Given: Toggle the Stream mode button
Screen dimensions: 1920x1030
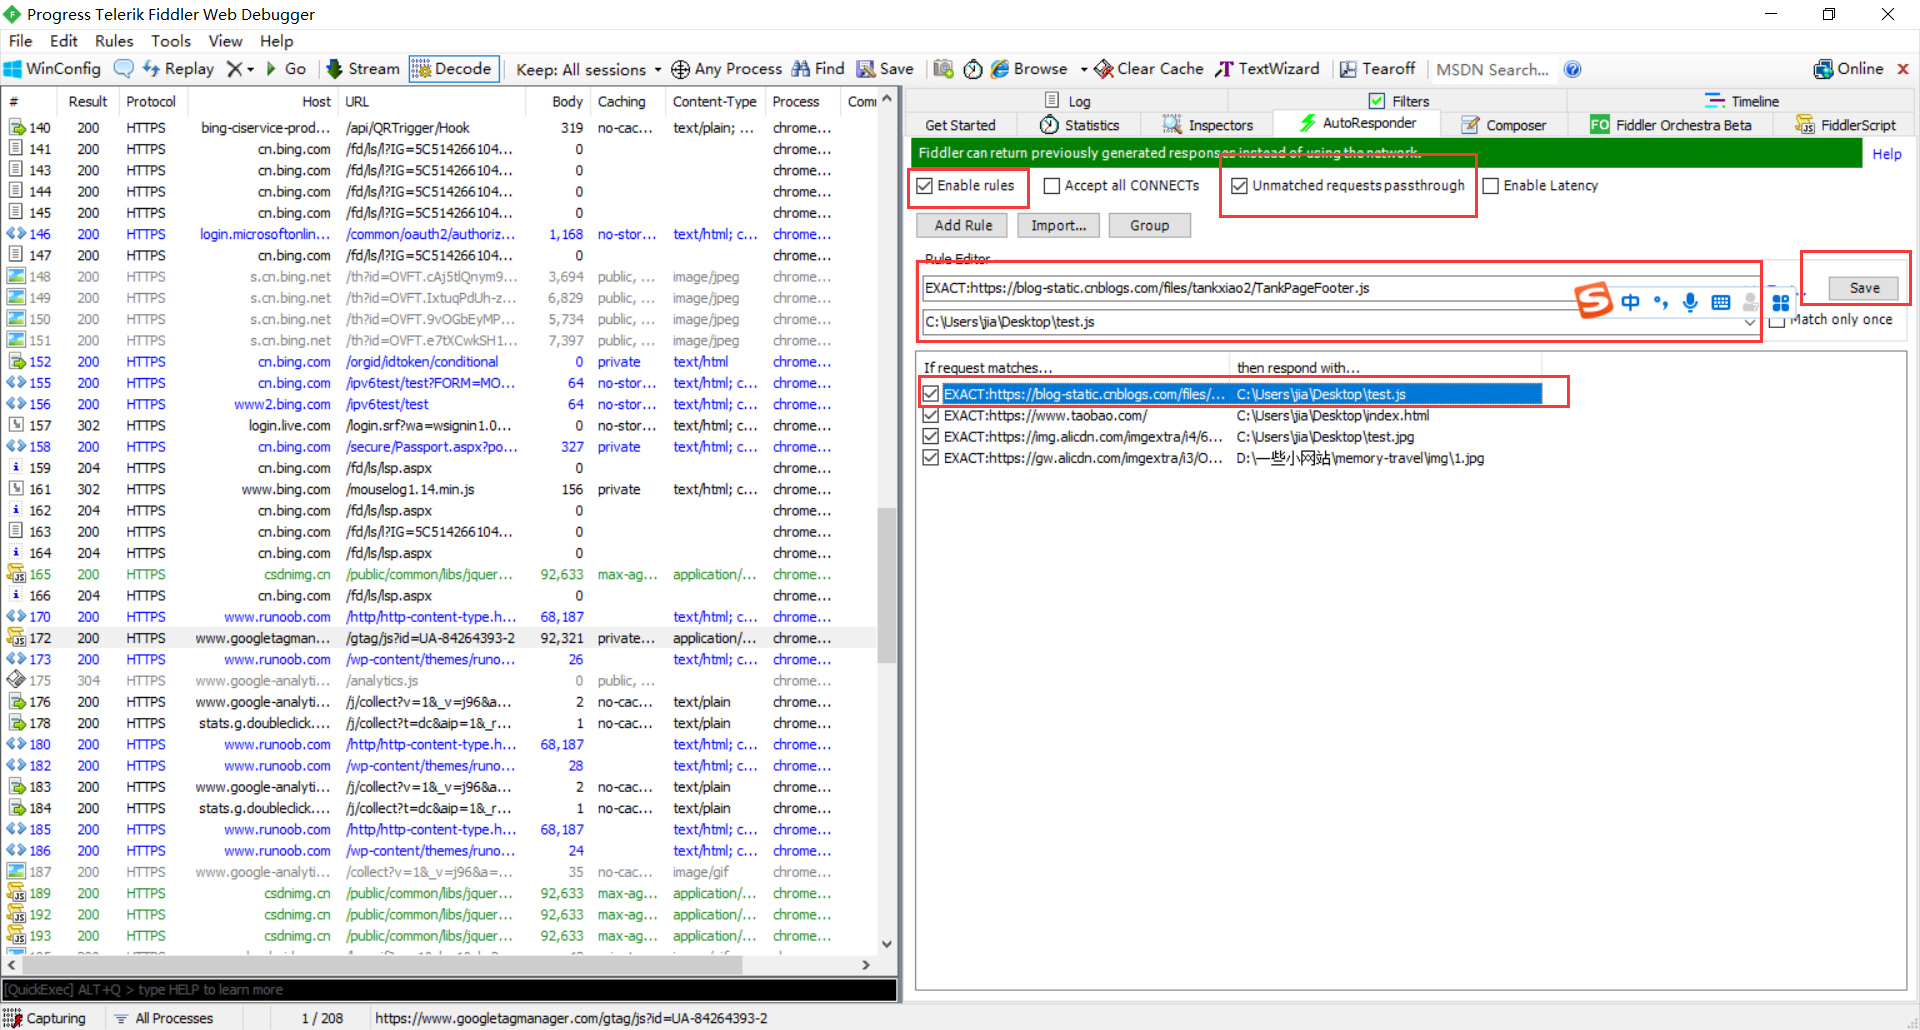Looking at the screenshot, I should (x=363, y=69).
